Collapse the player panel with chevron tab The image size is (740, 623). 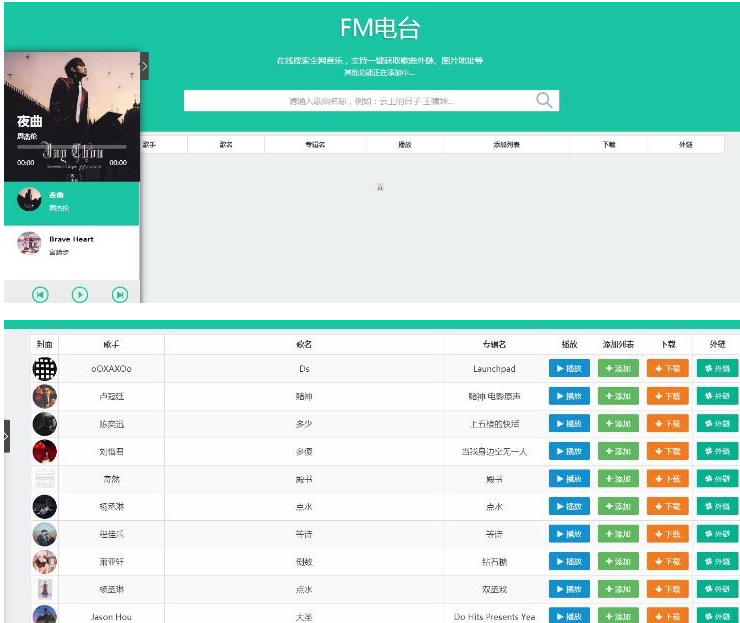(x=144, y=66)
